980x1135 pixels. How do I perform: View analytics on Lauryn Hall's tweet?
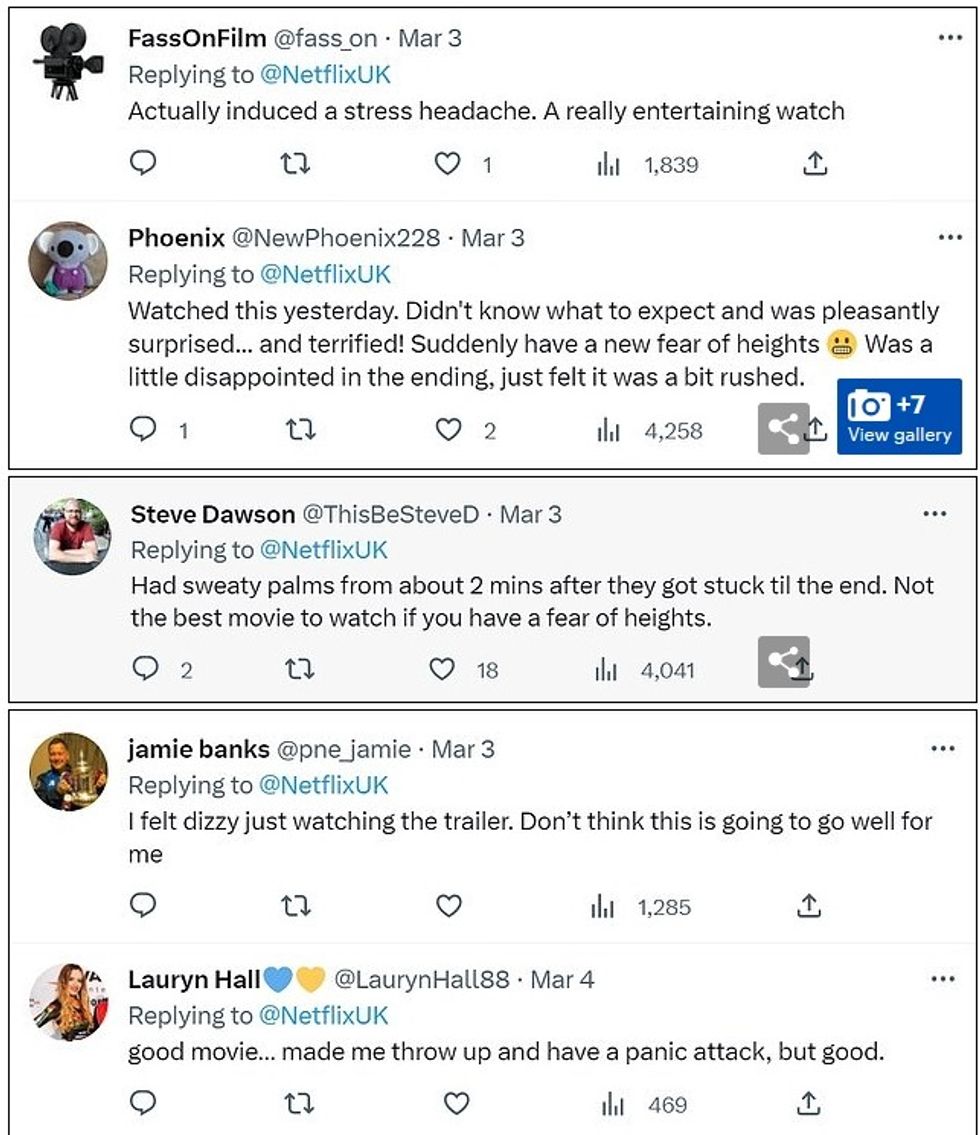610,1104
